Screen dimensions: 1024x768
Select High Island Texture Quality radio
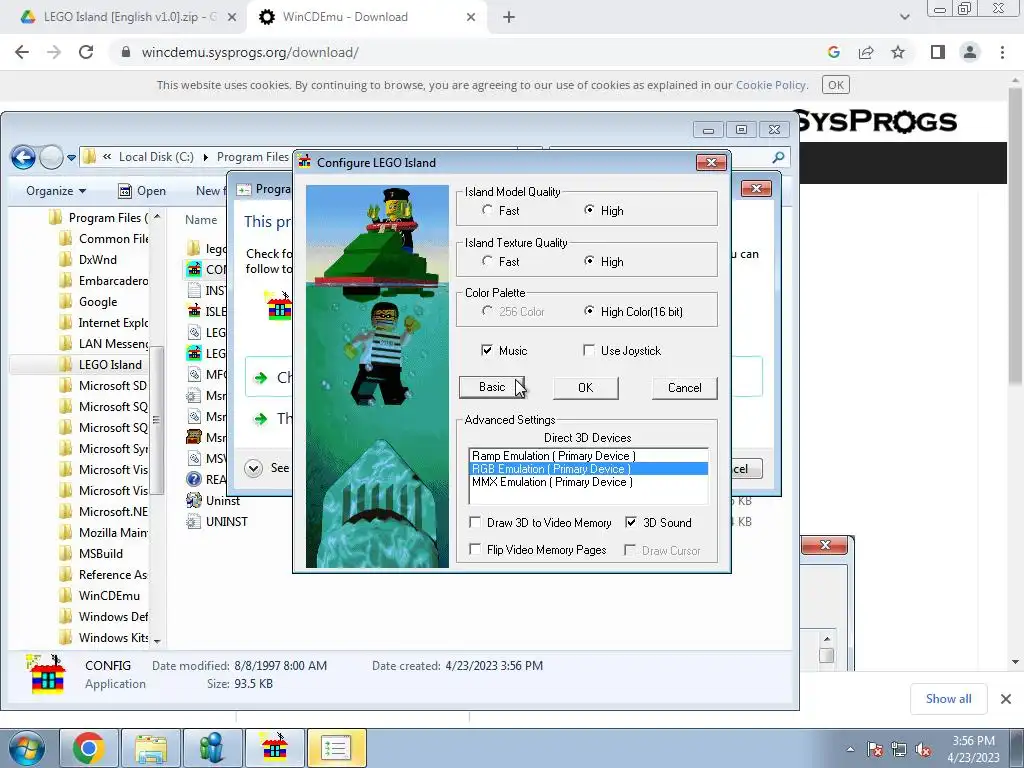pyautogui.click(x=589, y=261)
